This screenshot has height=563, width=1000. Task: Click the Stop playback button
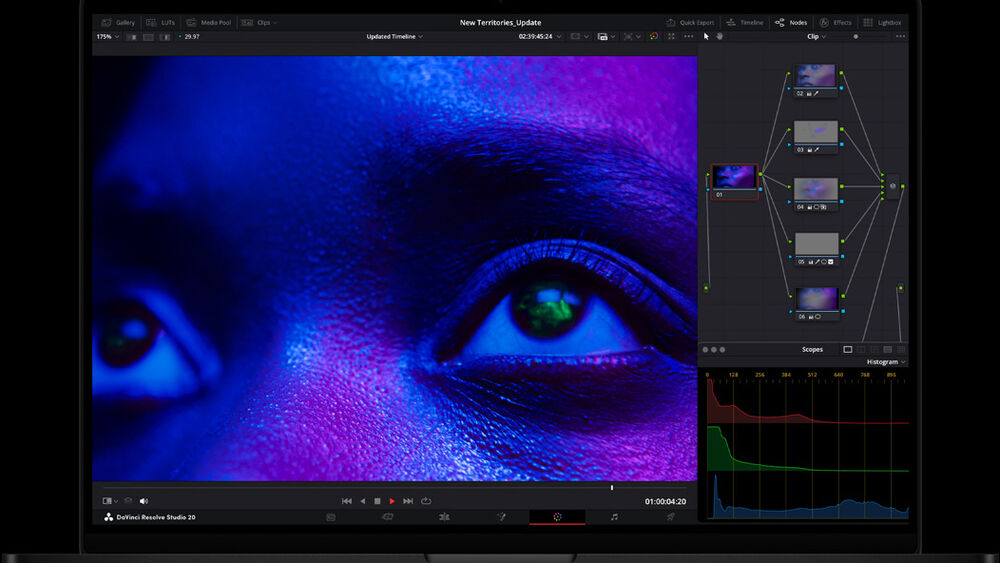[x=377, y=501]
